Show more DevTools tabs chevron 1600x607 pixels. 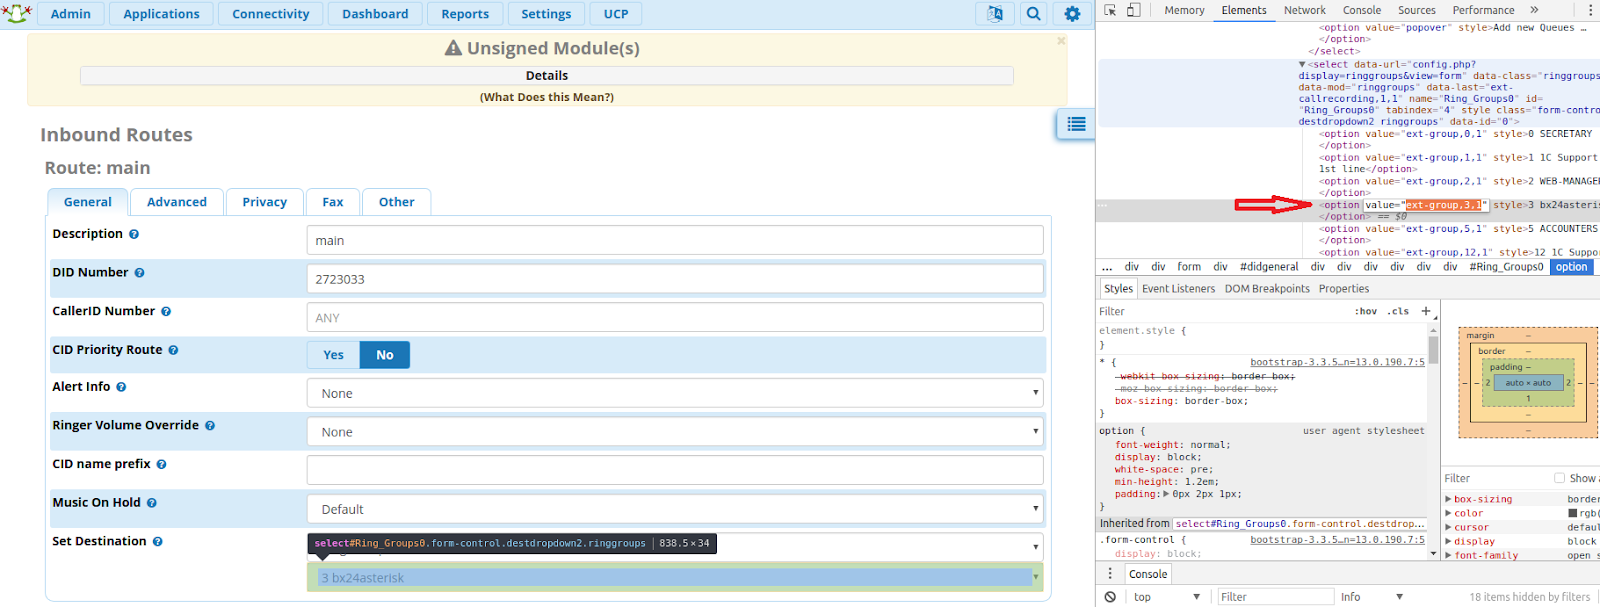click(1534, 10)
